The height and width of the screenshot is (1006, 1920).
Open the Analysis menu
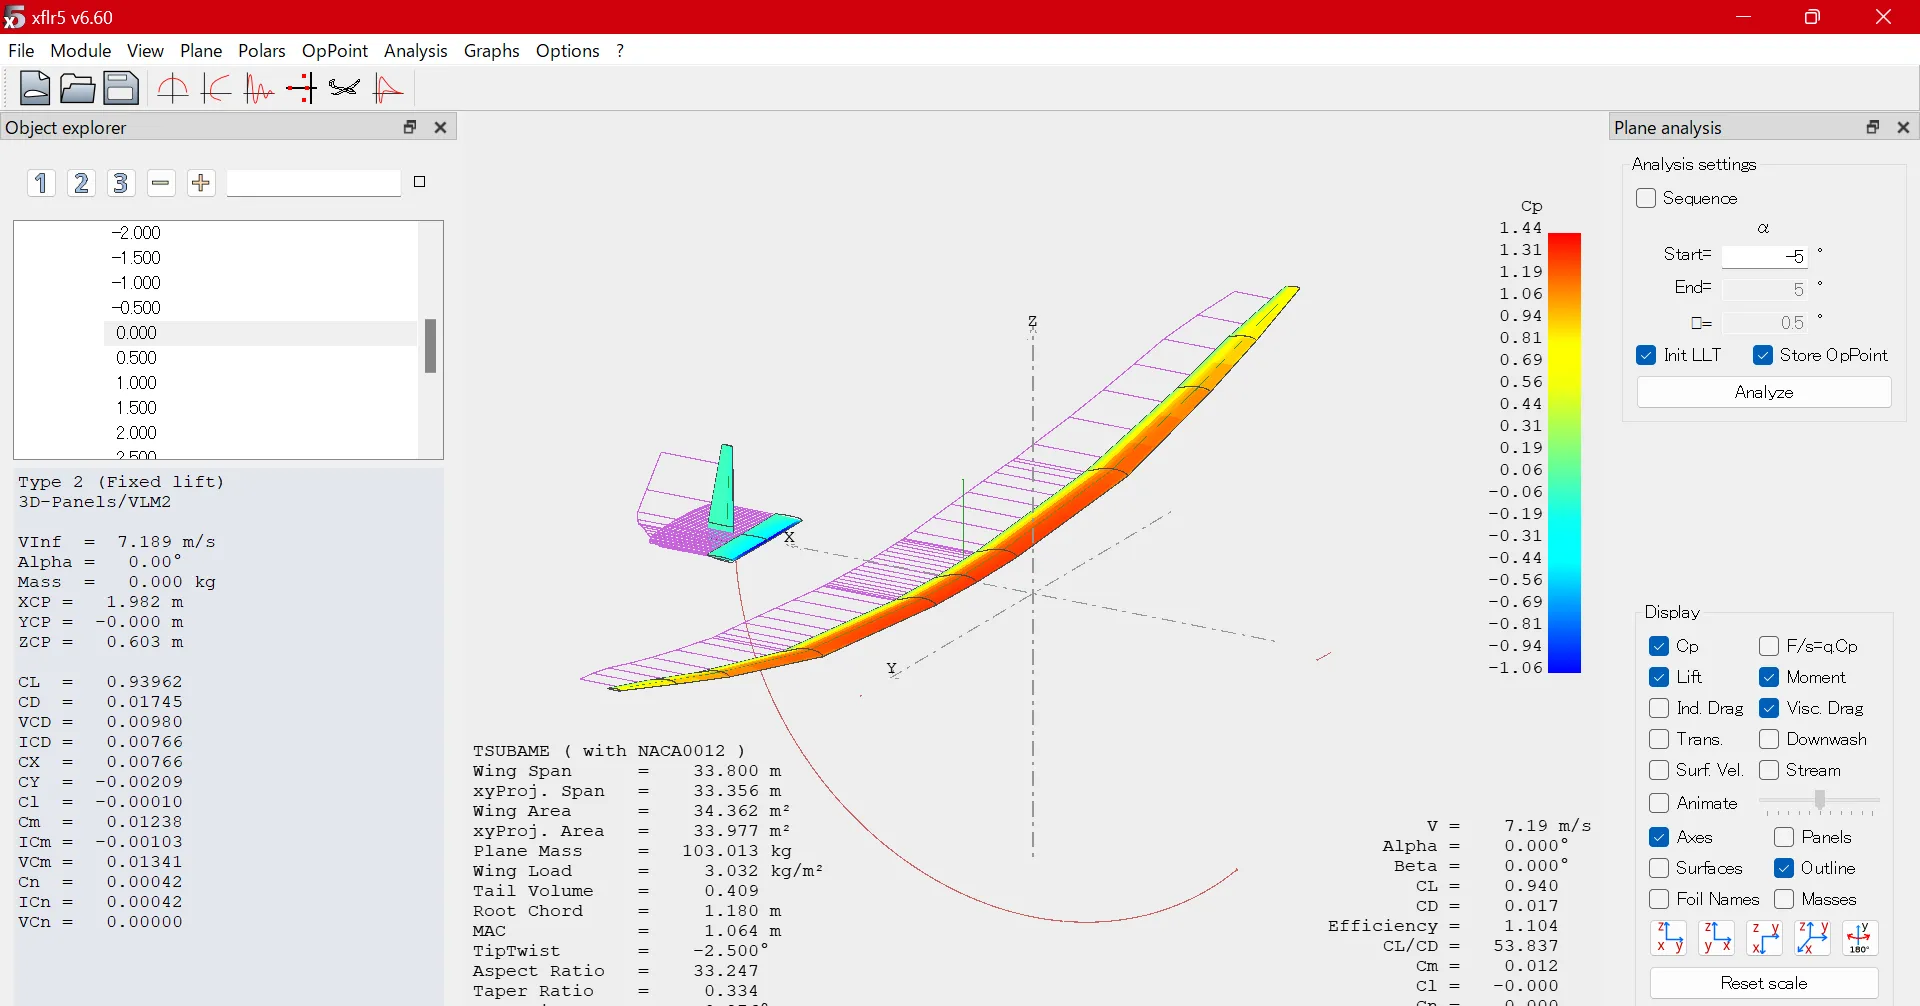(x=415, y=51)
